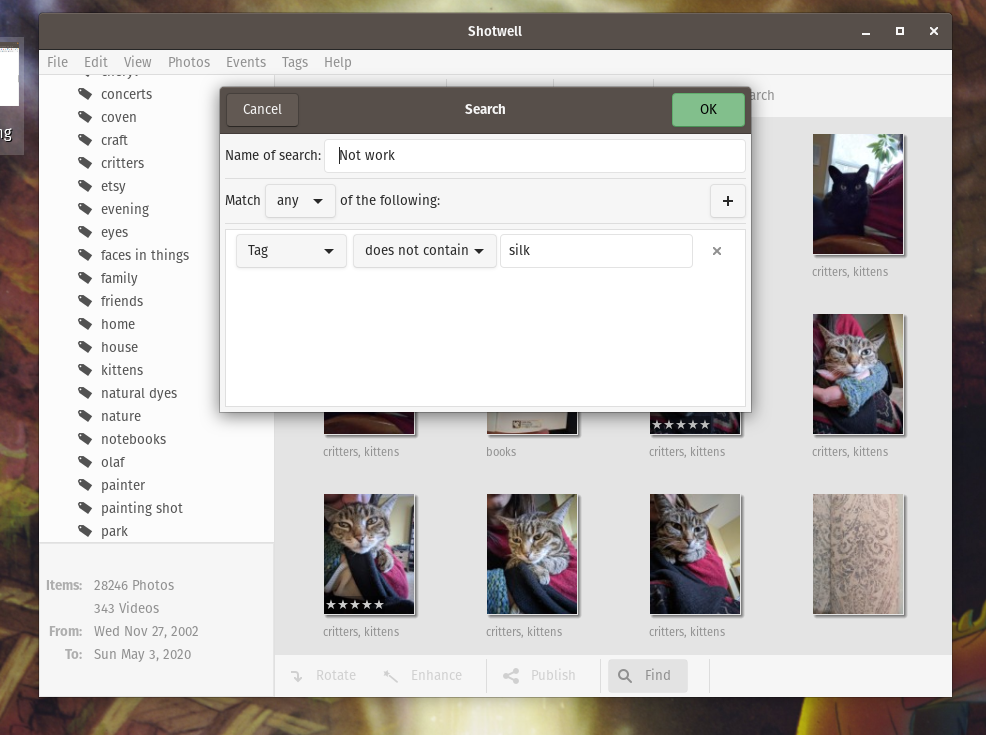This screenshot has width=986, height=735.
Task: Open the Photos menu
Action: pos(189,62)
